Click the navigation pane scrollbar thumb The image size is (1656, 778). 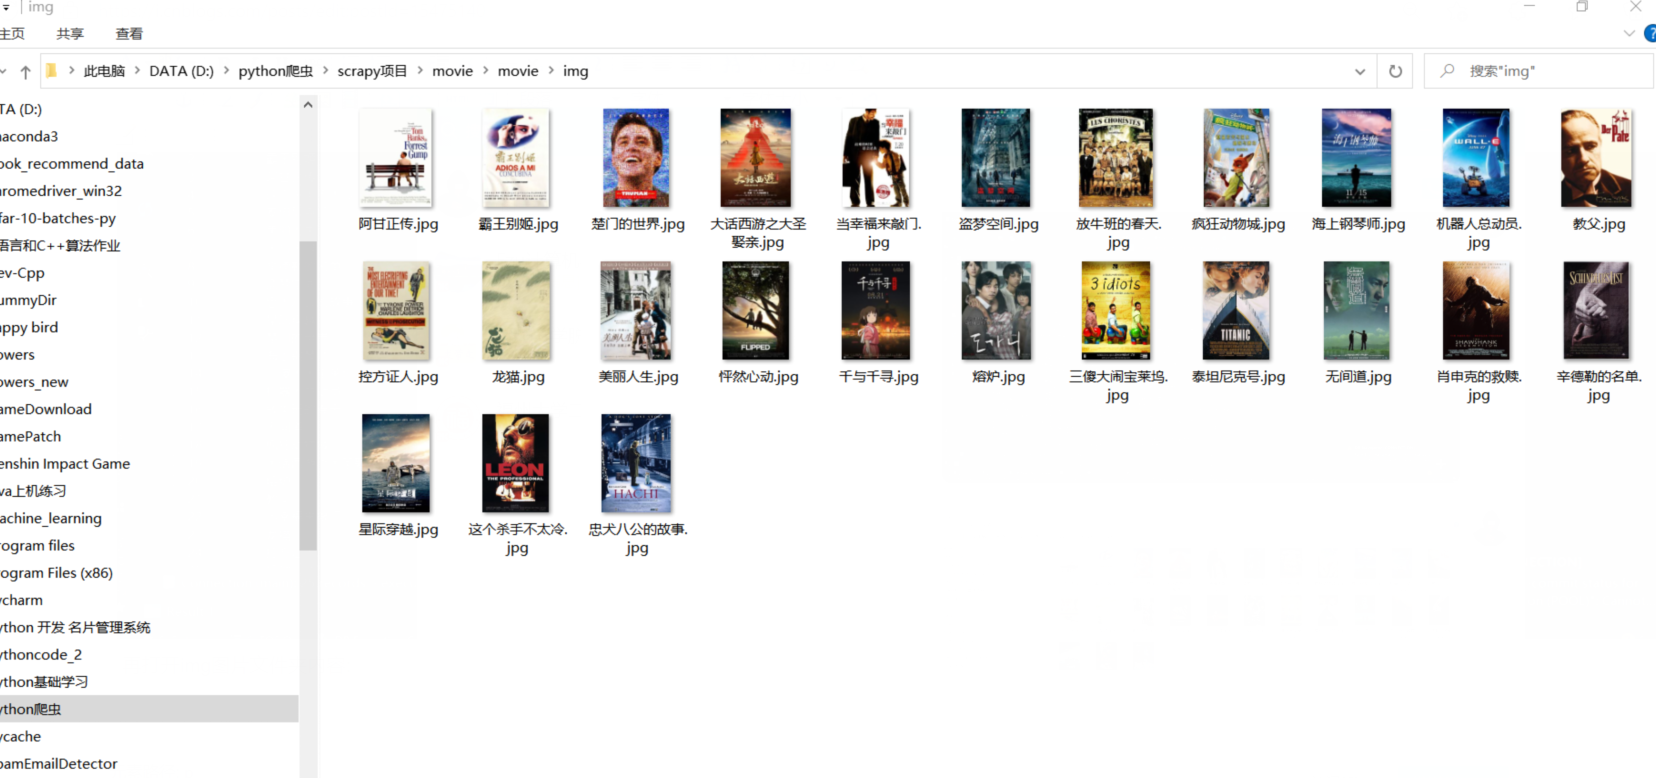coord(308,395)
